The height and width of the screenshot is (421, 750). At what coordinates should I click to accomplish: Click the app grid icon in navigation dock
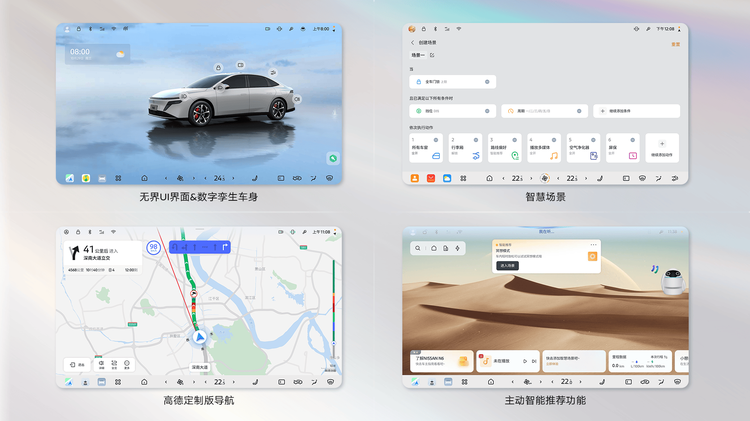(117, 382)
